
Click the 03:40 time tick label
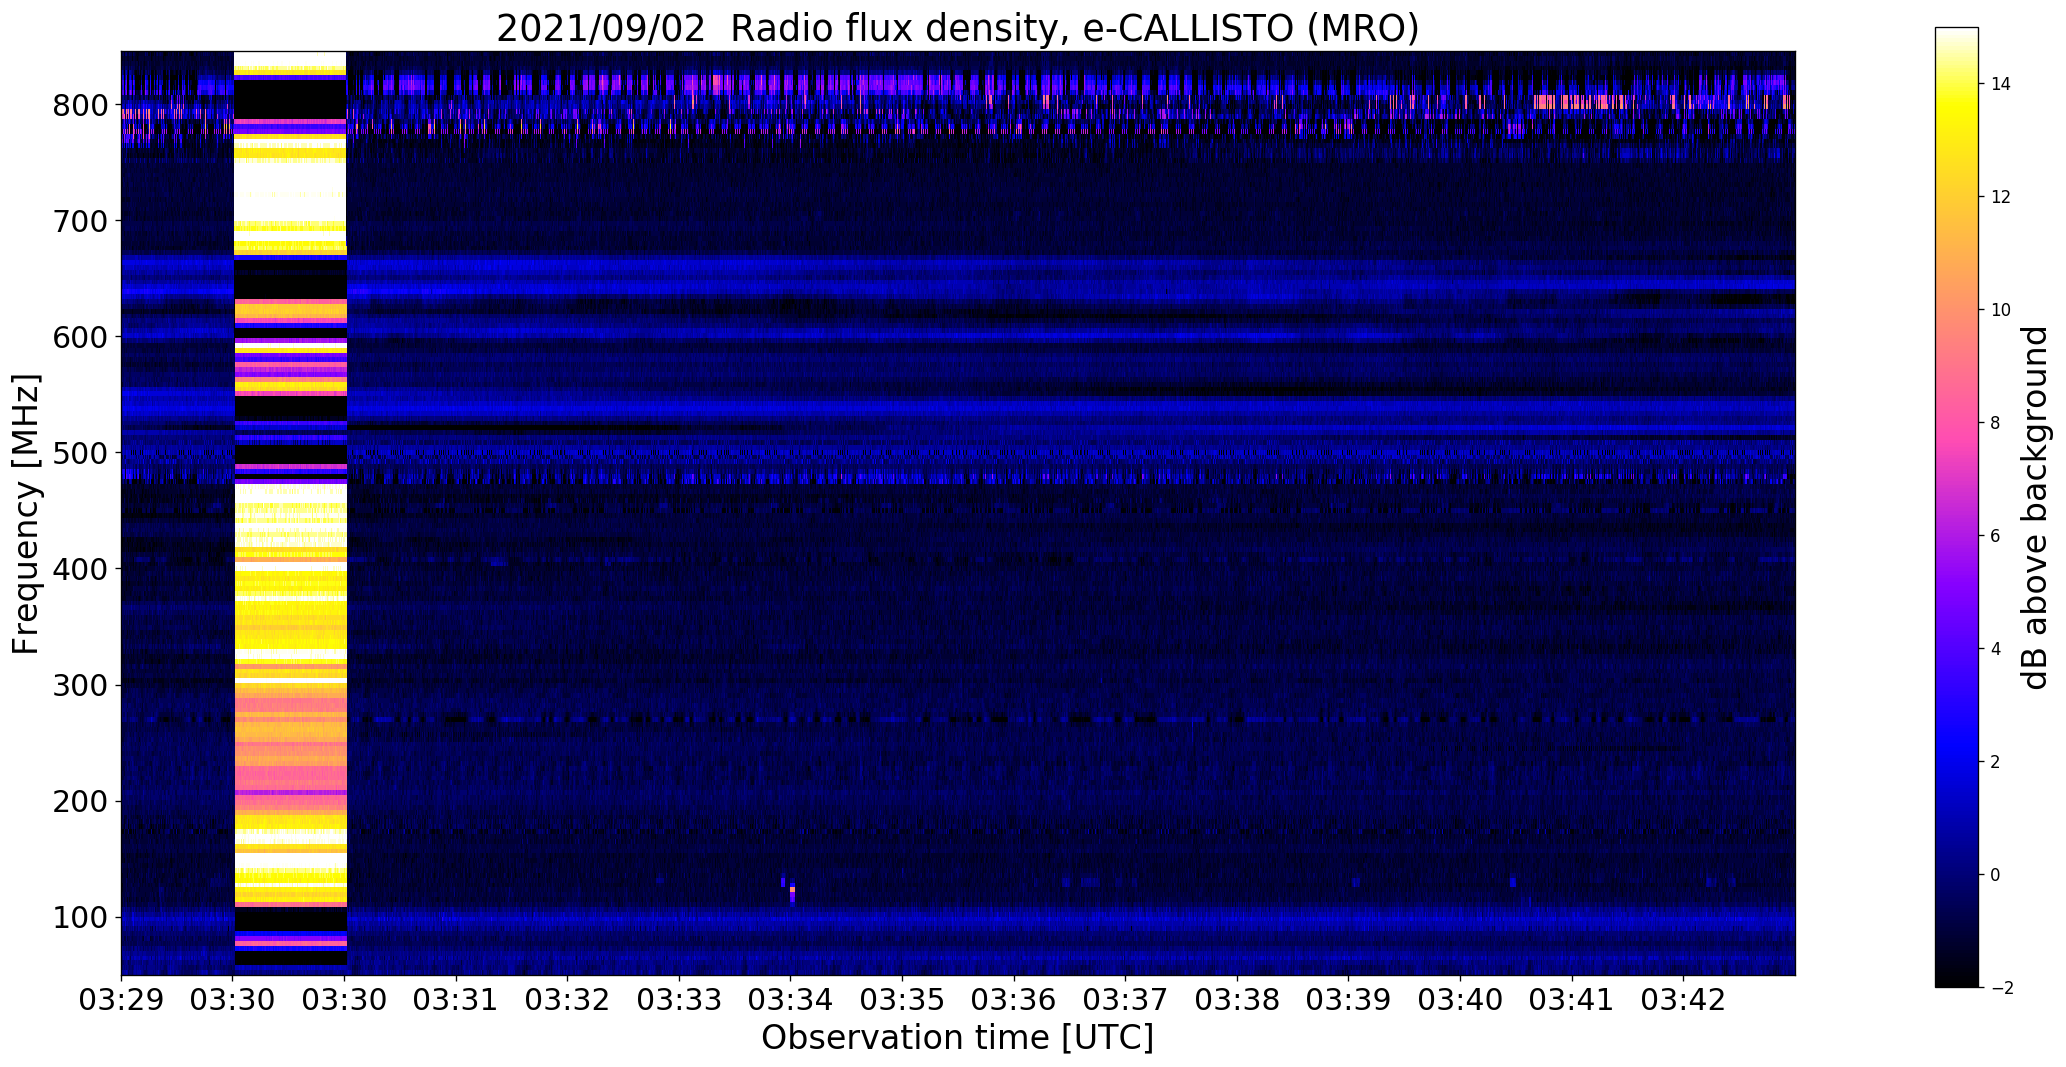tap(1460, 1000)
